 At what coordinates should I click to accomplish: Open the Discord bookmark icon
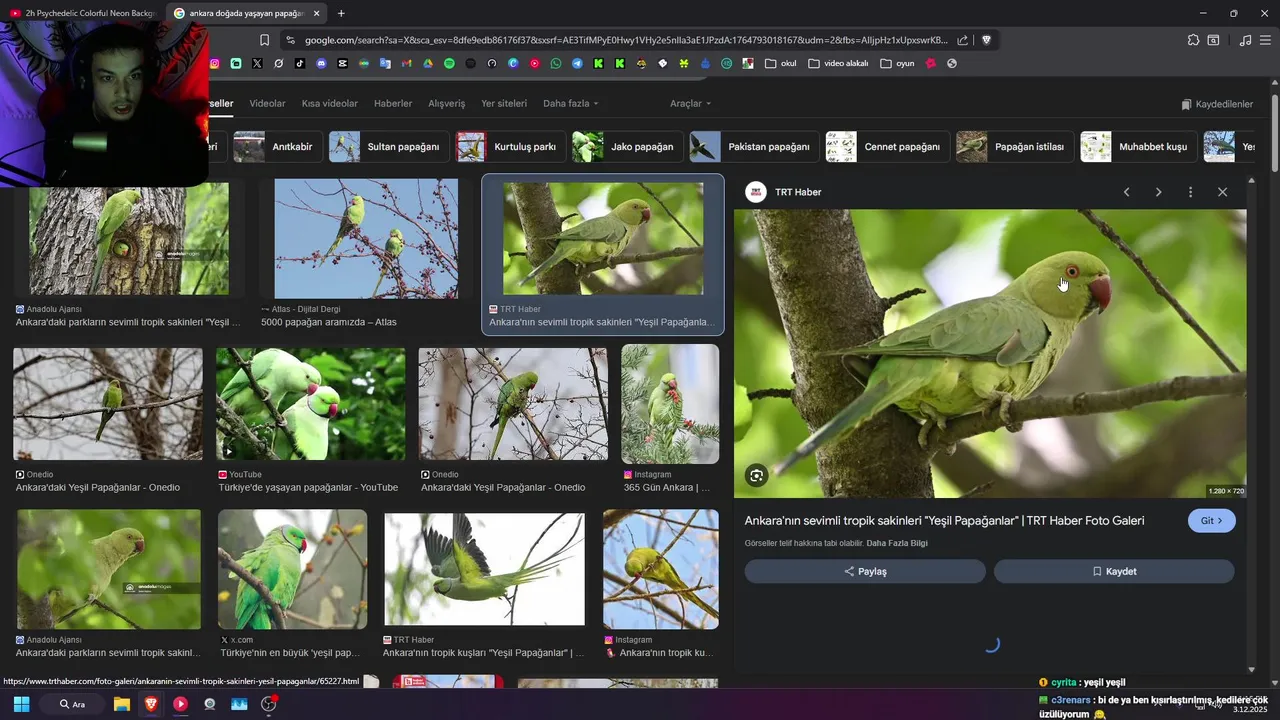[321, 63]
